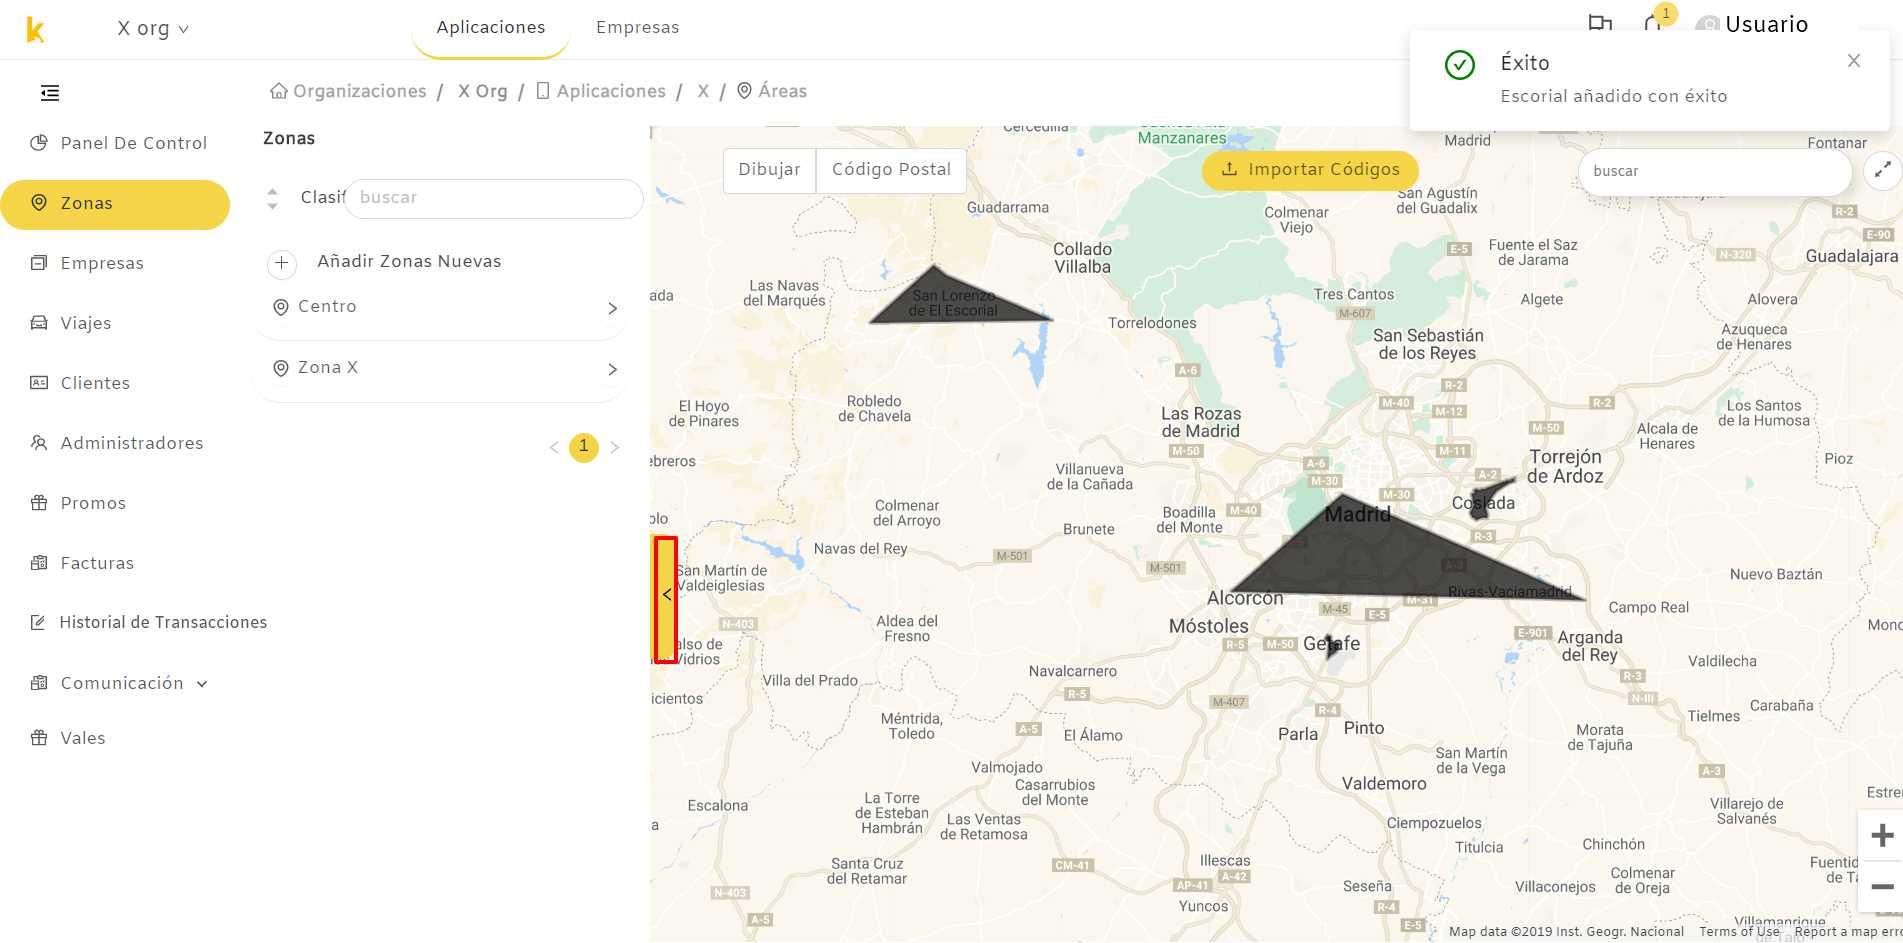This screenshot has width=1903, height=943.
Task: Click the flag icon in header
Action: click(1600, 23)
